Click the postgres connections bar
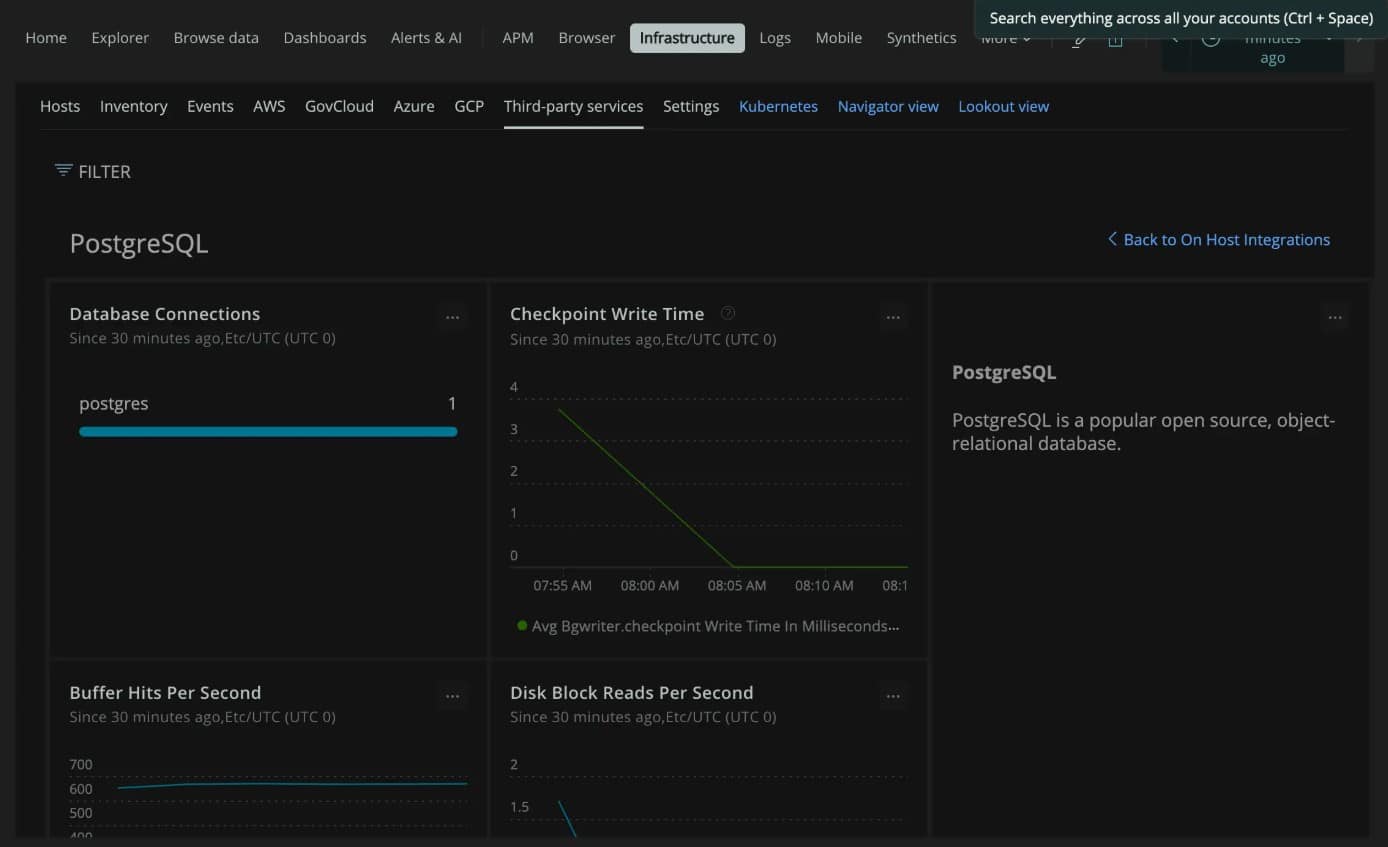The image size is (1388, 847). 268,431
